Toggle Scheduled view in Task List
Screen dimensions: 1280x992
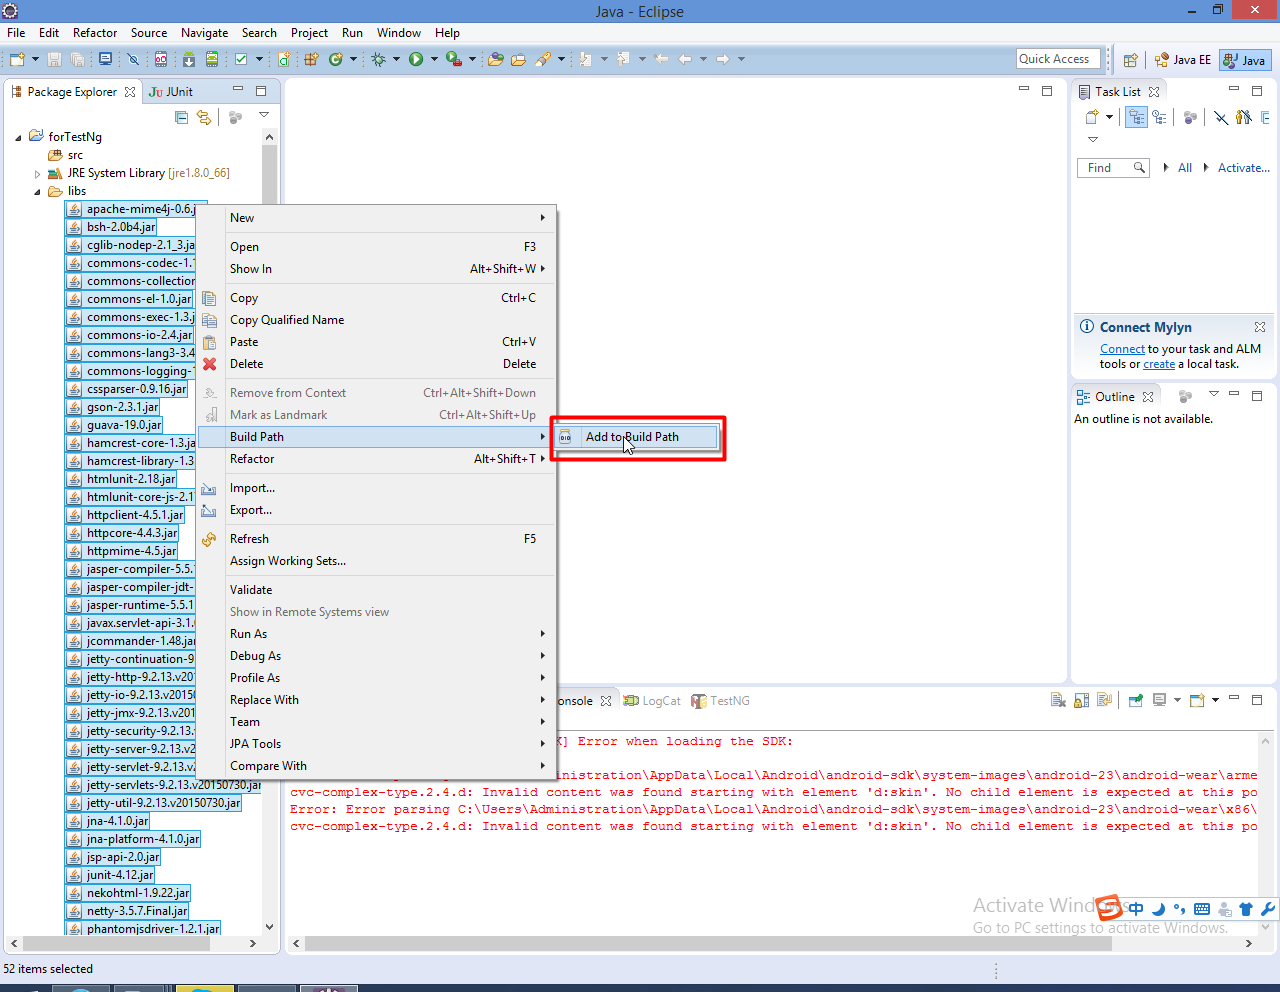pos(1159,117)
